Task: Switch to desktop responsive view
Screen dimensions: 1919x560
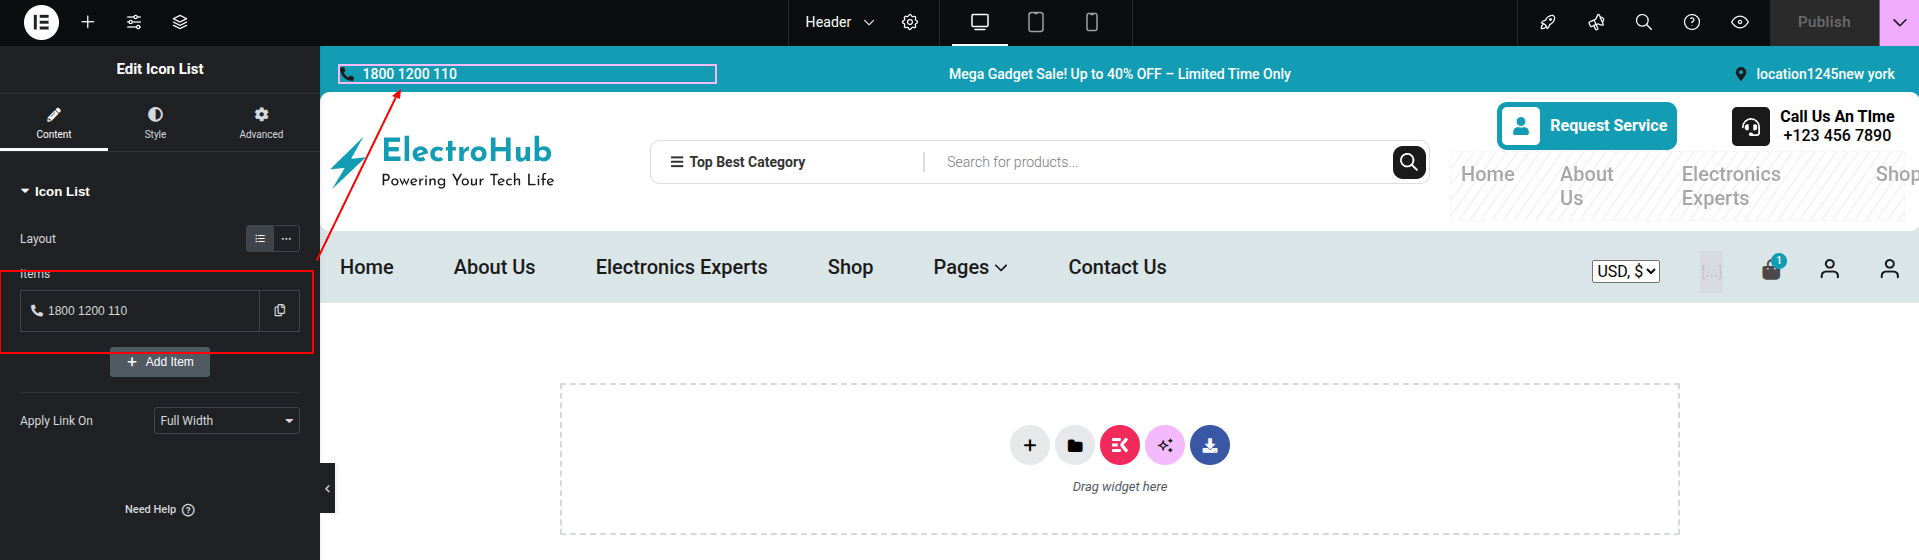Action: (x=980, y=22)
